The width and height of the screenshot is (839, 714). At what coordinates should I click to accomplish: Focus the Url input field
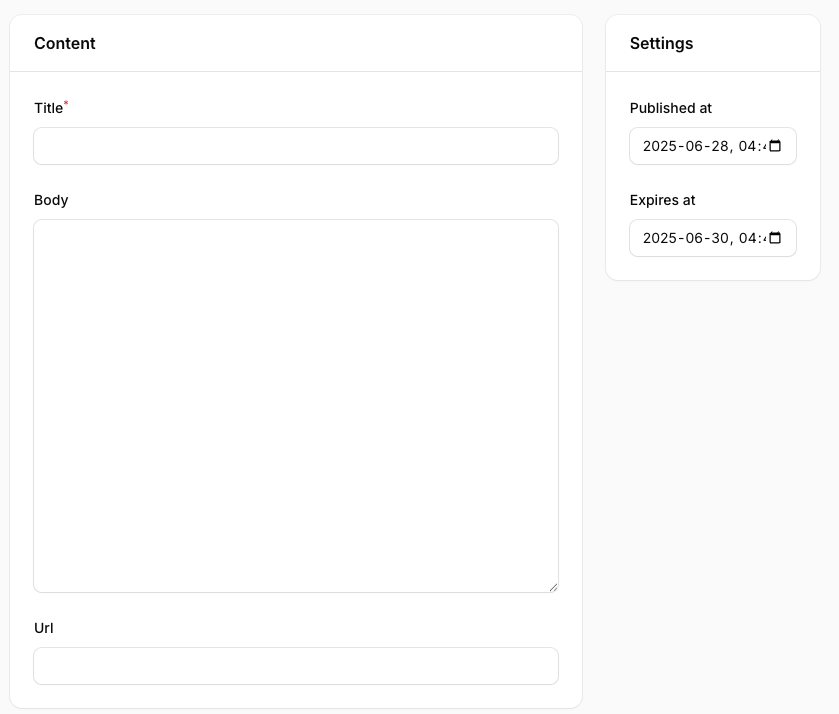(x=296, y=666)
